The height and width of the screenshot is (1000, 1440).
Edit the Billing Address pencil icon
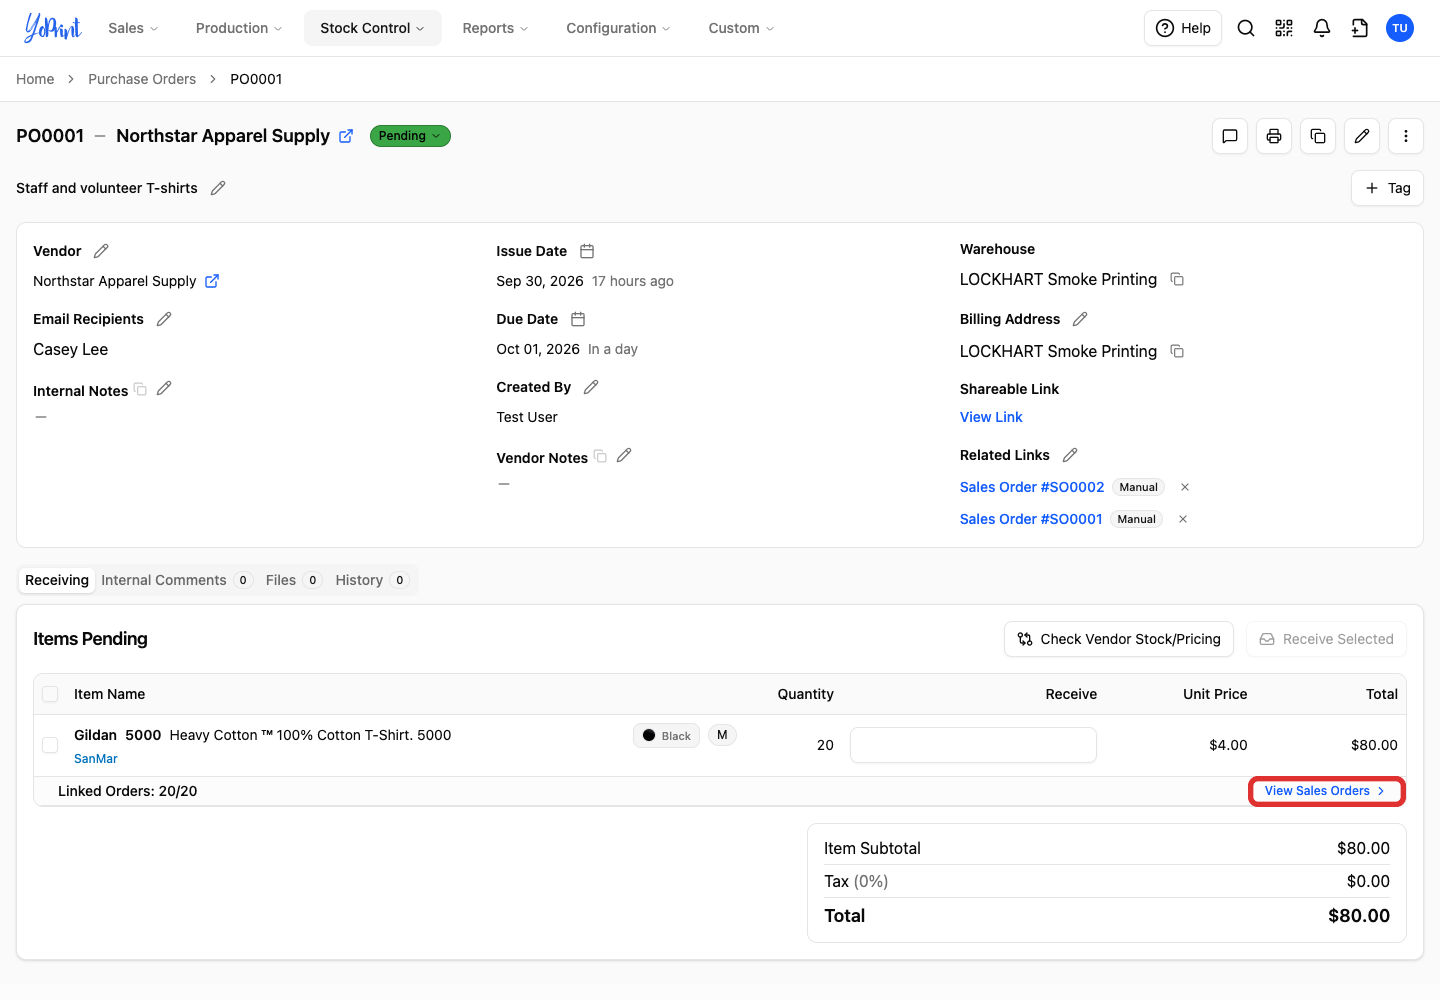(1080, 319)
